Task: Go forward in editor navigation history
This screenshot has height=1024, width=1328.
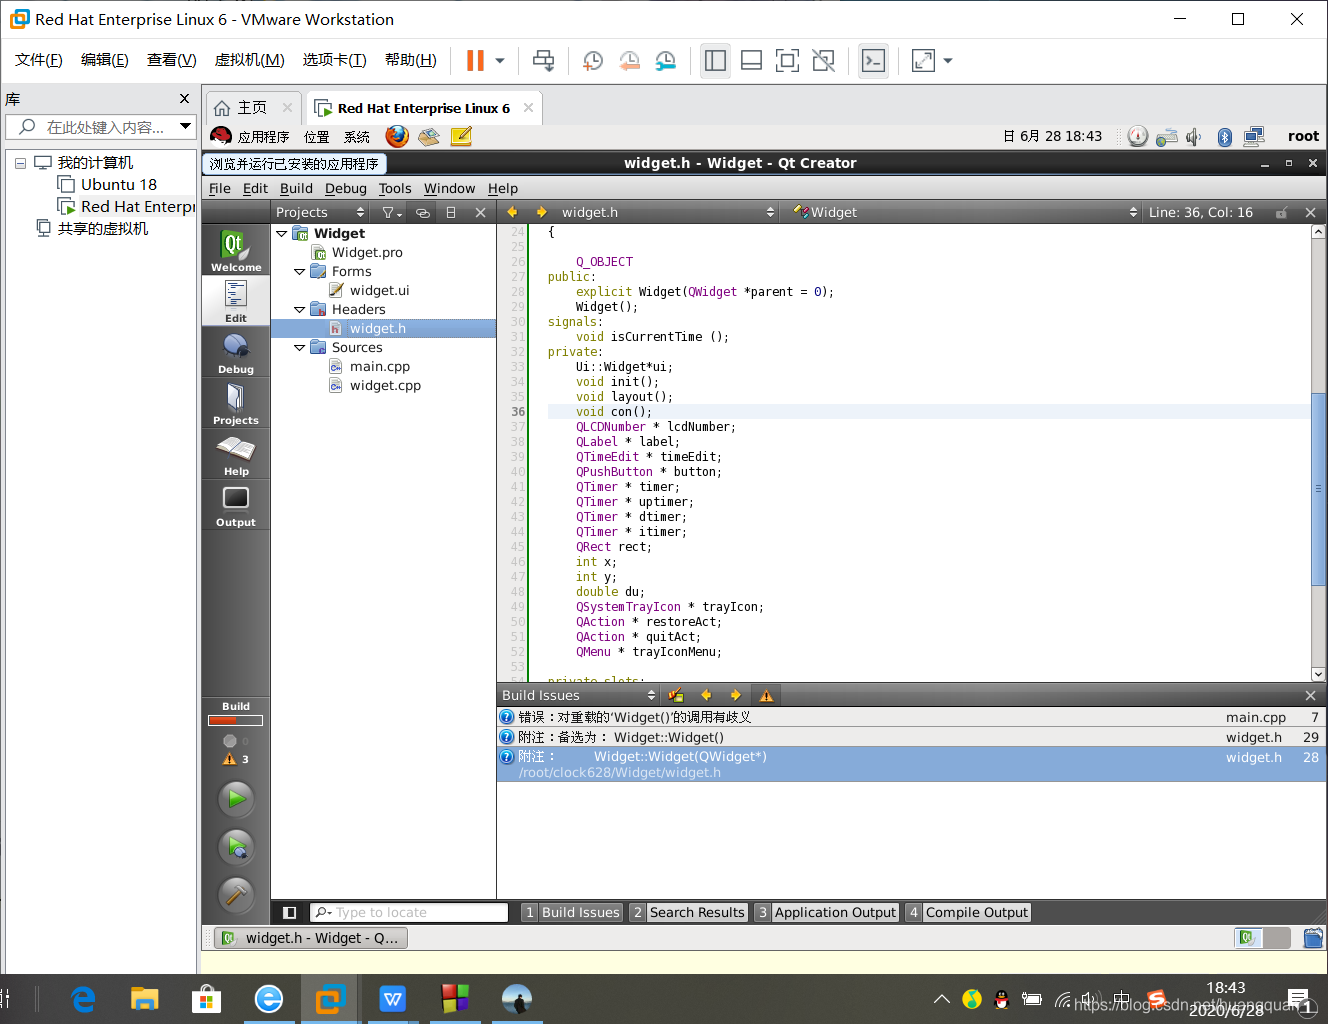Action: [541, 212]
